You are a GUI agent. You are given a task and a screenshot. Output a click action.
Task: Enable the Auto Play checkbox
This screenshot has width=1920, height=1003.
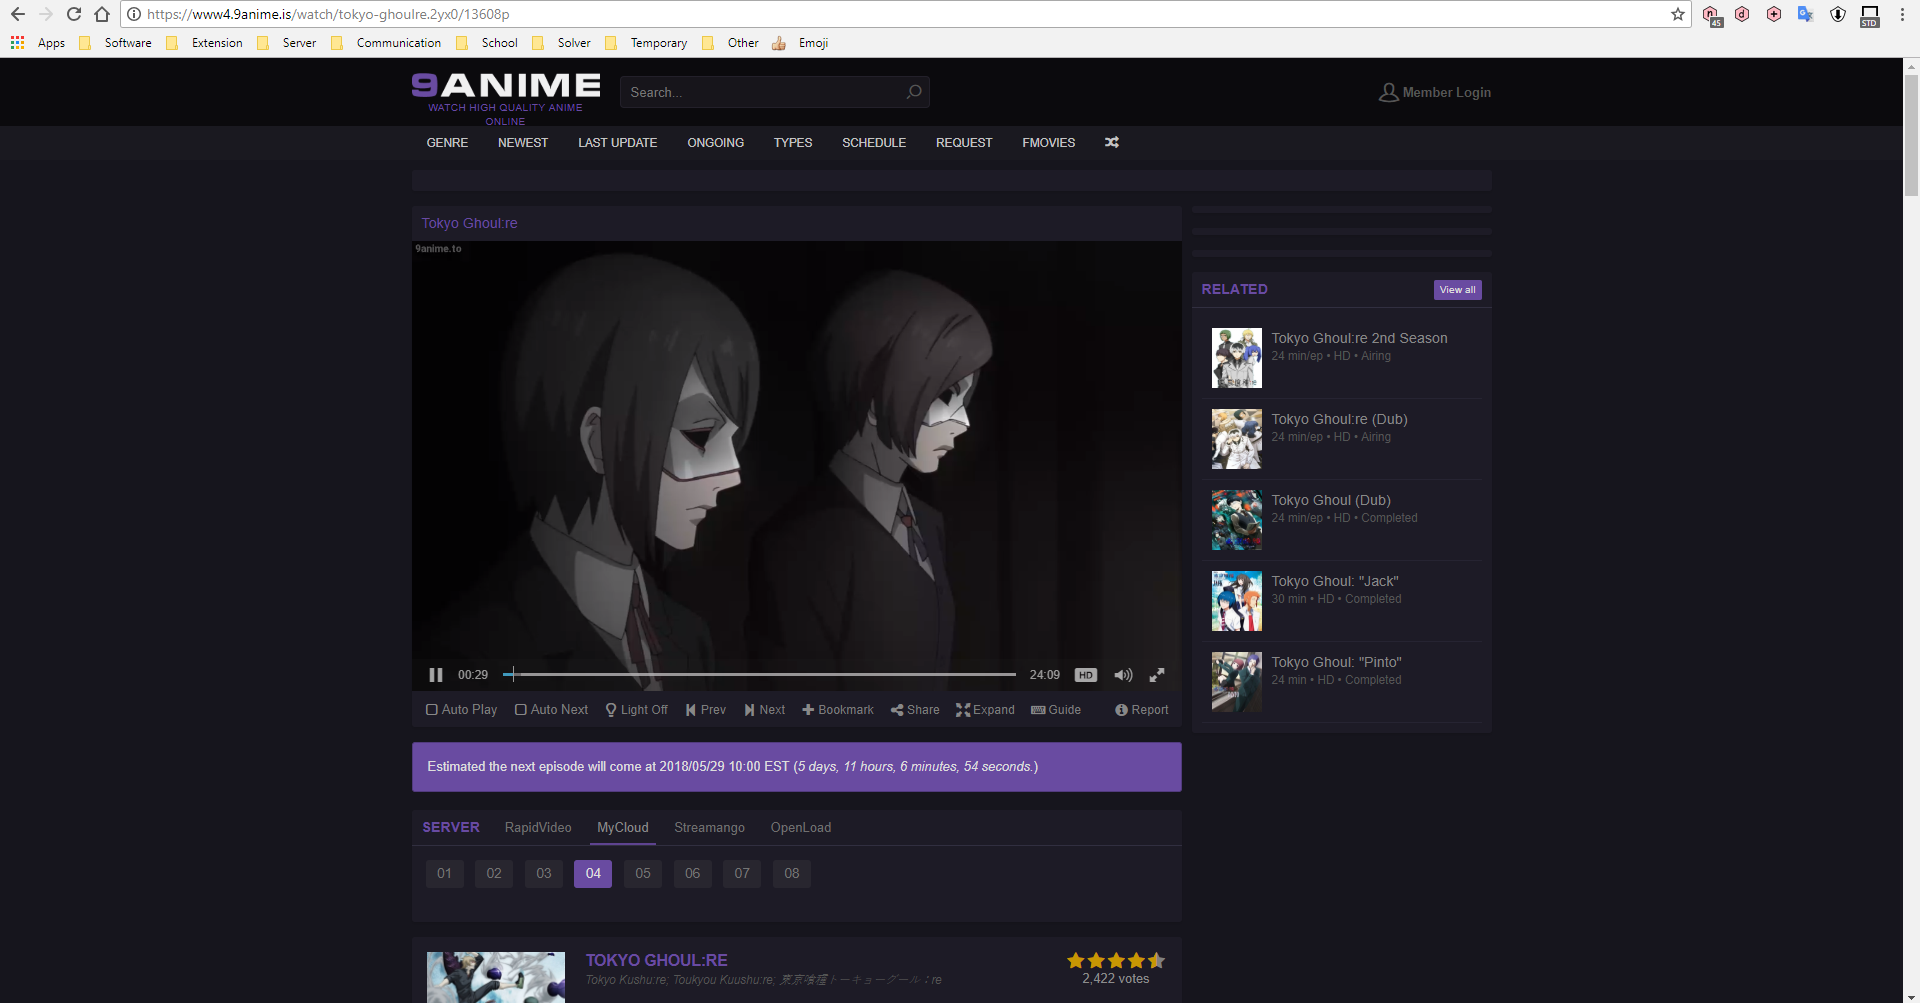pos(461,710)
